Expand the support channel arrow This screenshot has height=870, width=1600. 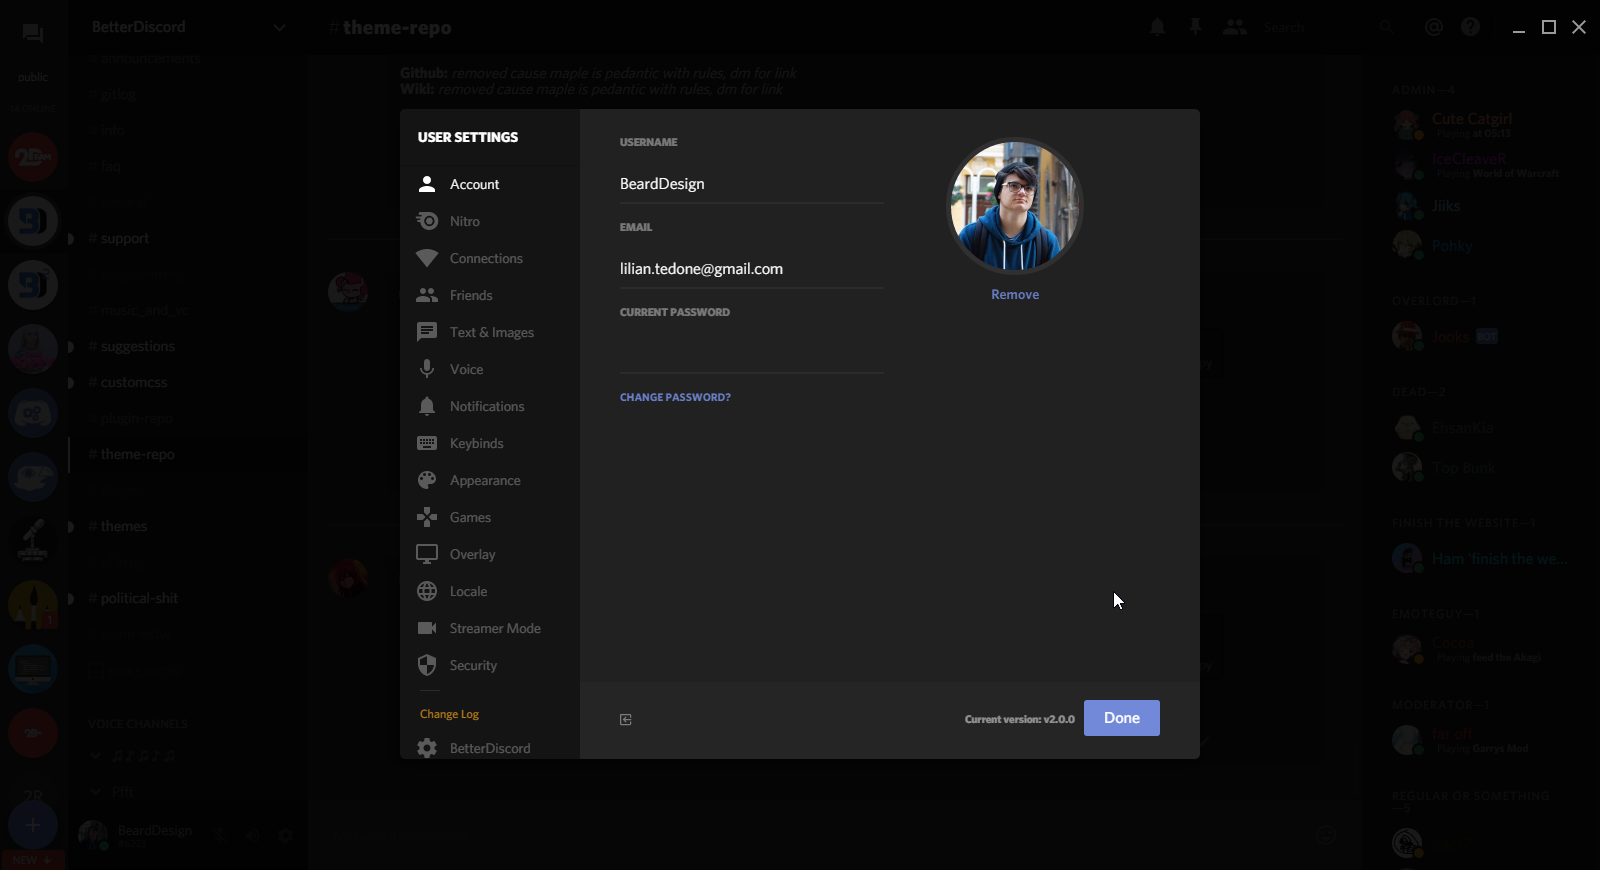(x=71, y=239)
